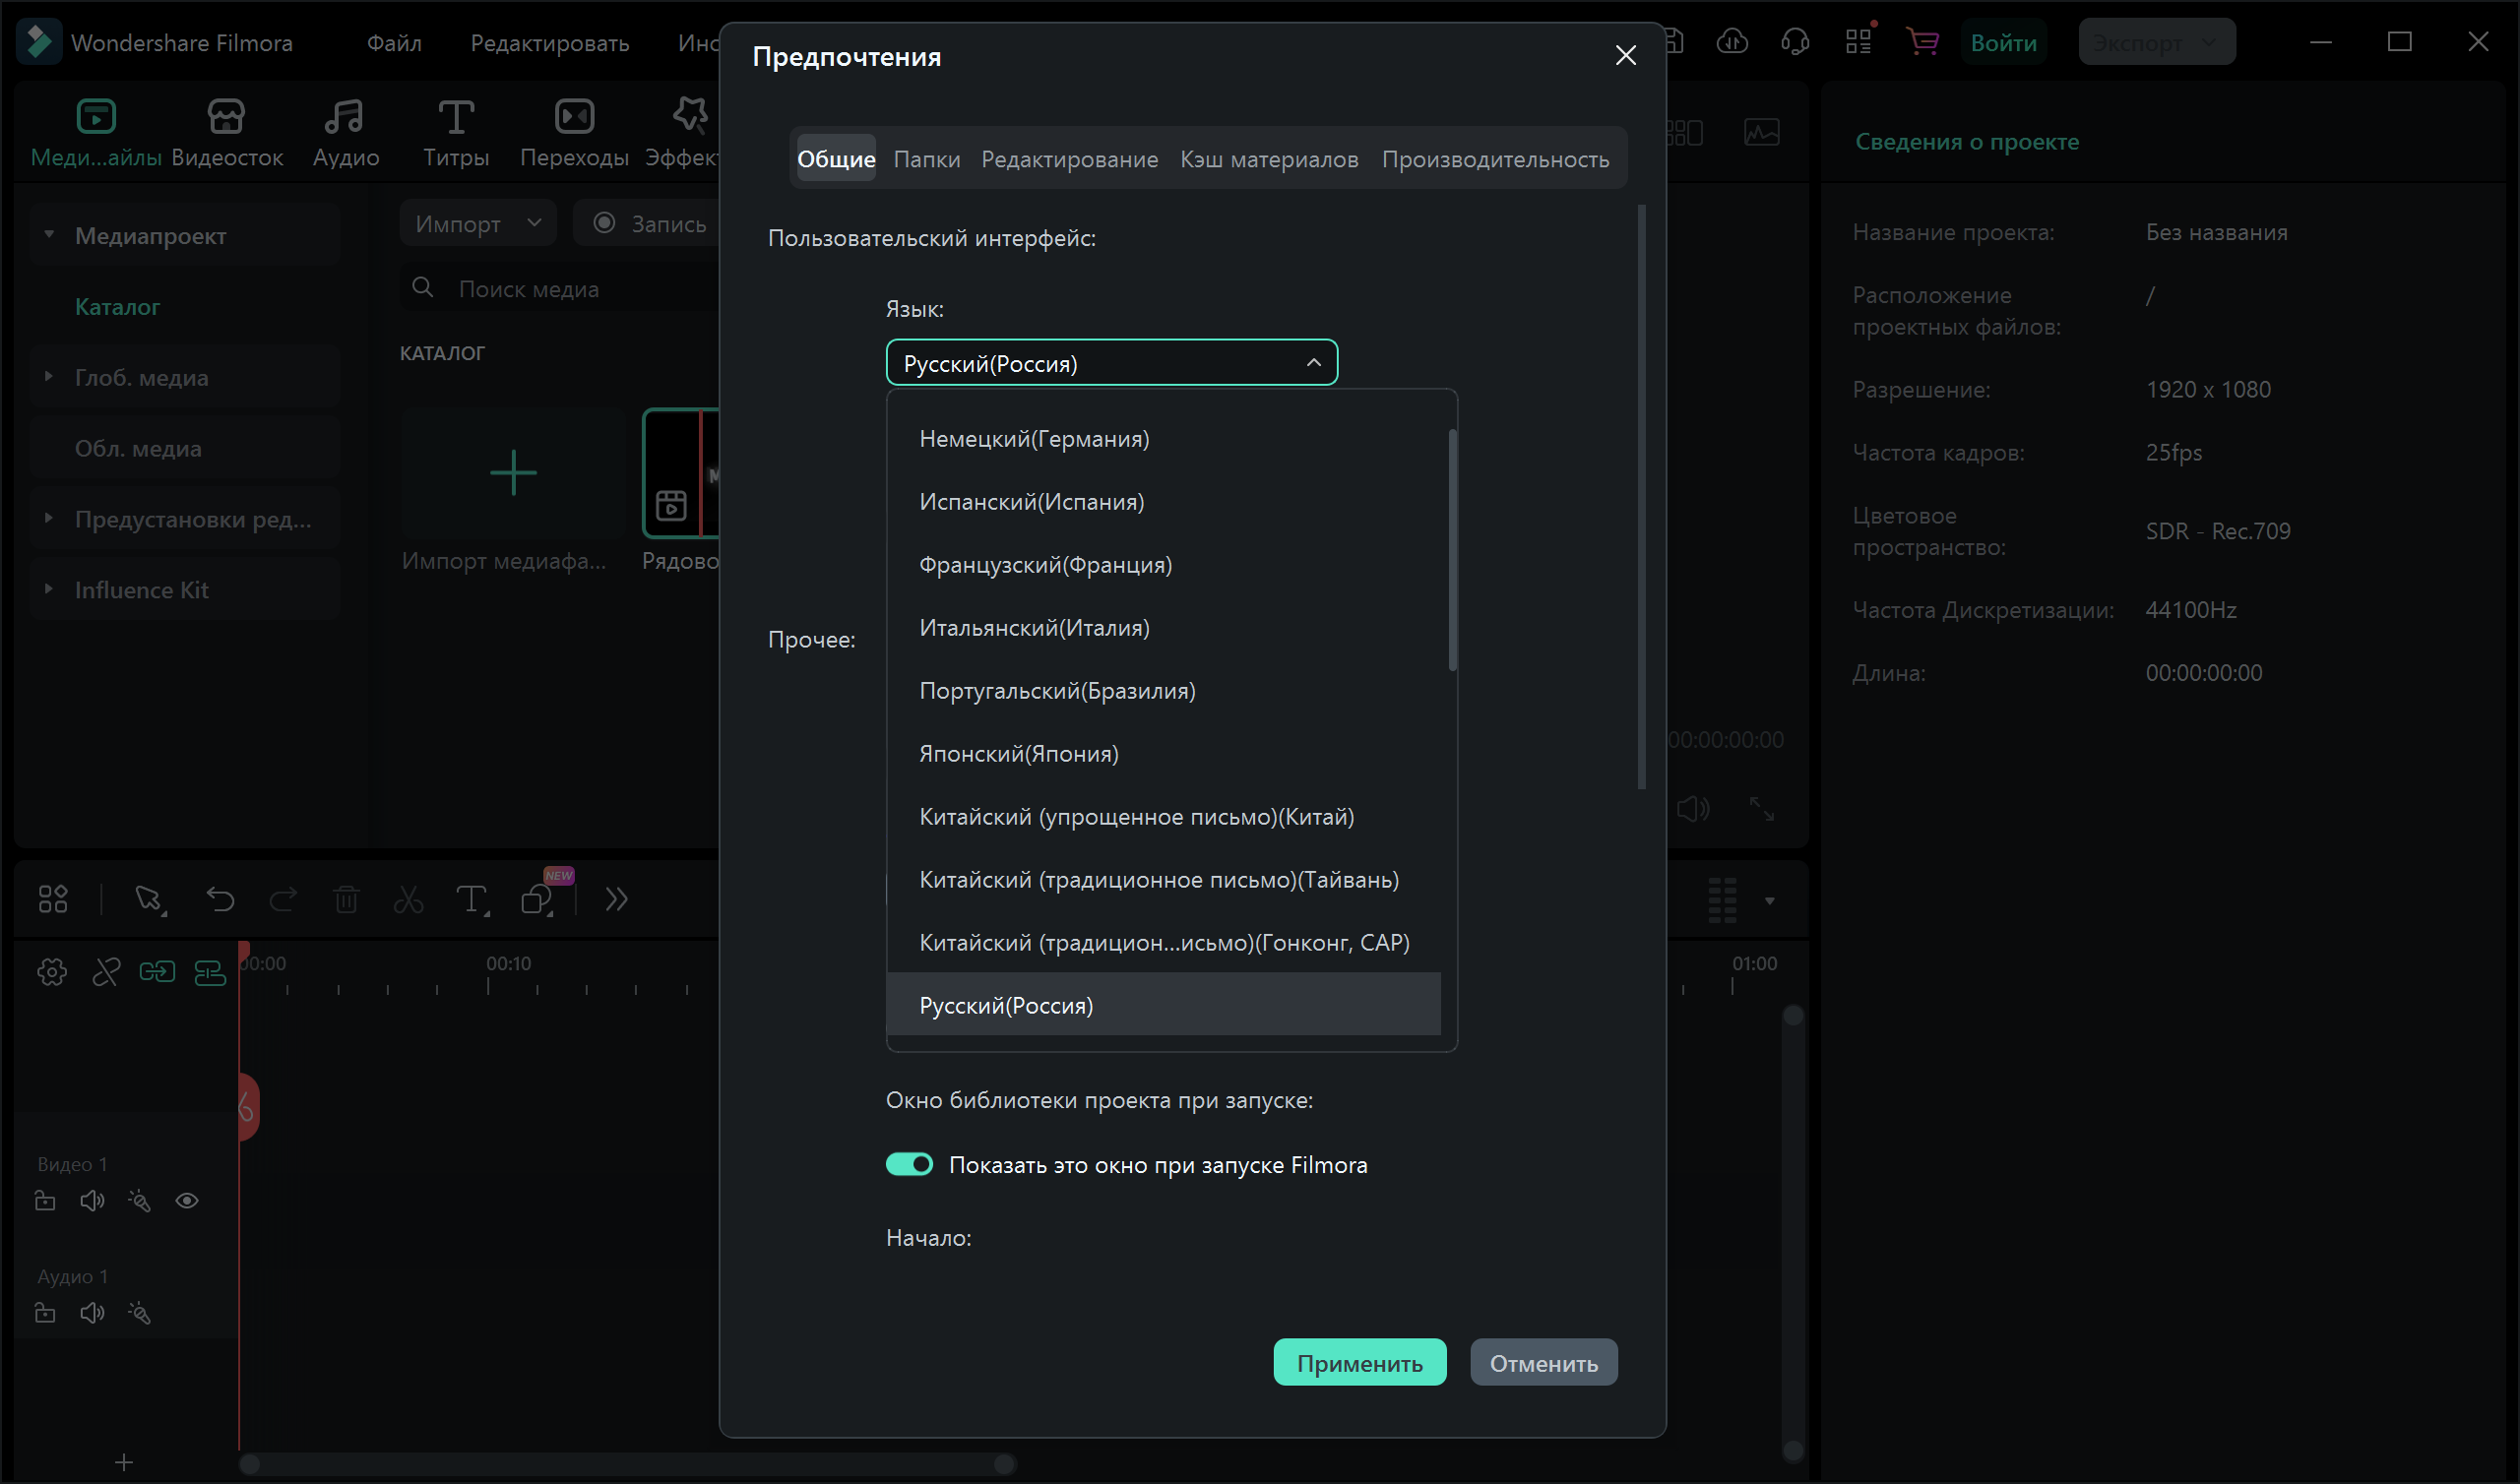The height and width of the screenshot is (1484, 2520).
Task: Click the timeline settings gear icon
Action: [x=52, y=971]
